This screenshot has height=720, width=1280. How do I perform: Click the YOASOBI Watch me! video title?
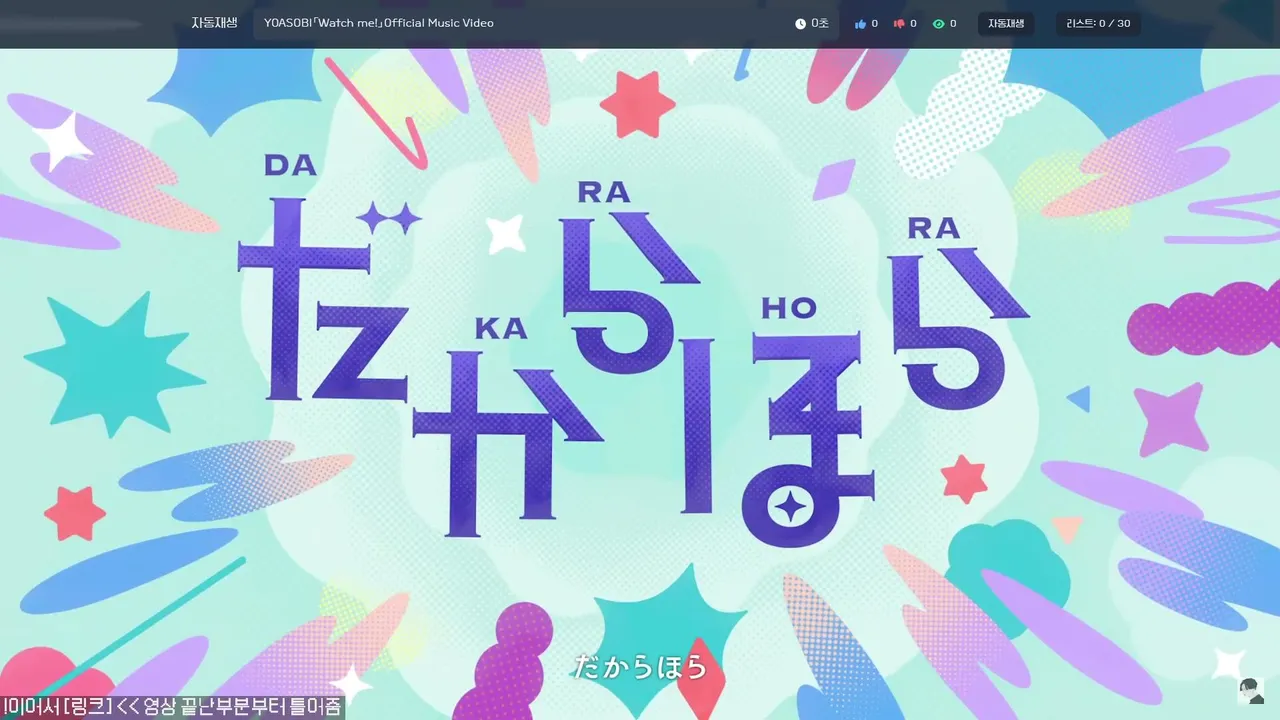(379, 23)
